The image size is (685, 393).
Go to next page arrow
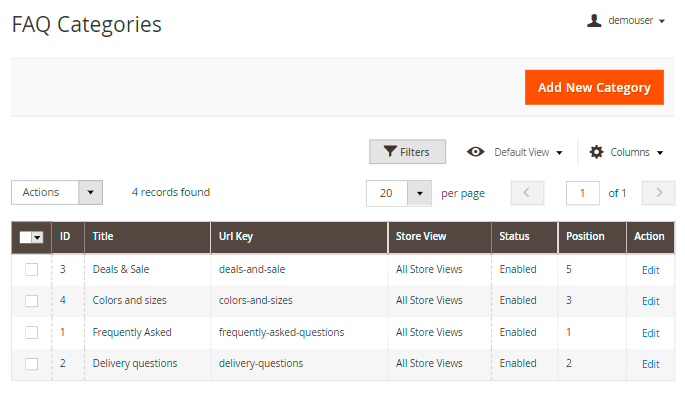click(x=658, y=193)
